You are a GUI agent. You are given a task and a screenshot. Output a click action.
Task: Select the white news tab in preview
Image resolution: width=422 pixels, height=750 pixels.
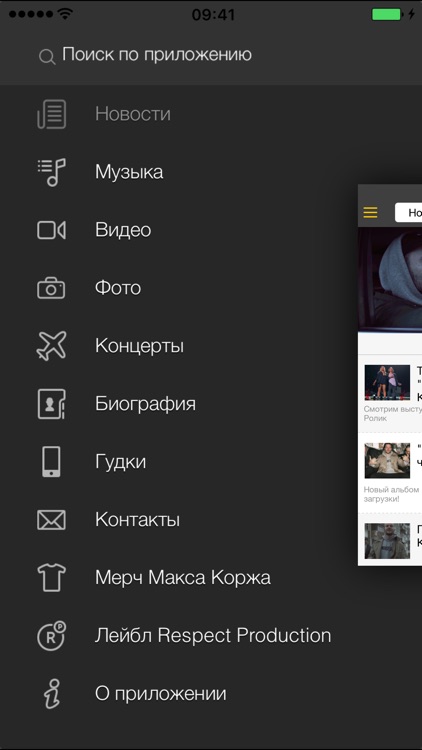pyautogui.click(x=408, y=212)
